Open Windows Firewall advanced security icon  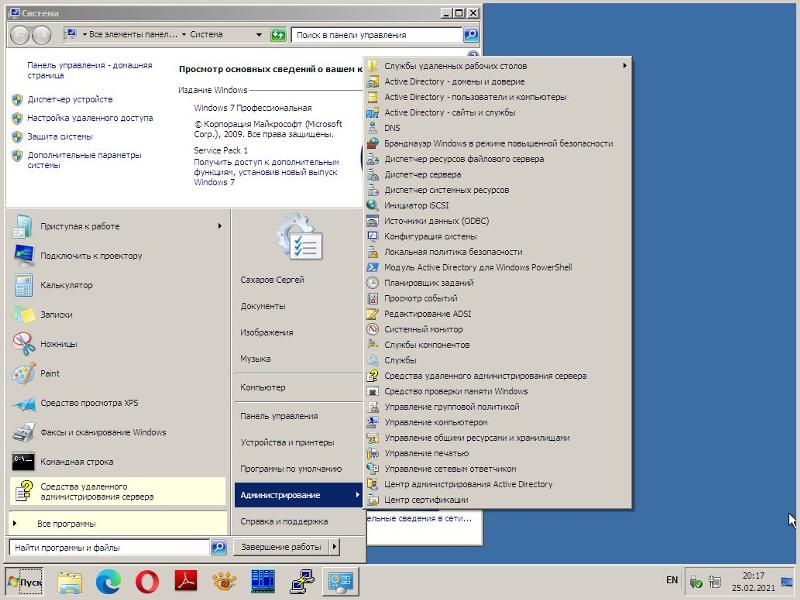pyautogui.click(x=373, y=143)
